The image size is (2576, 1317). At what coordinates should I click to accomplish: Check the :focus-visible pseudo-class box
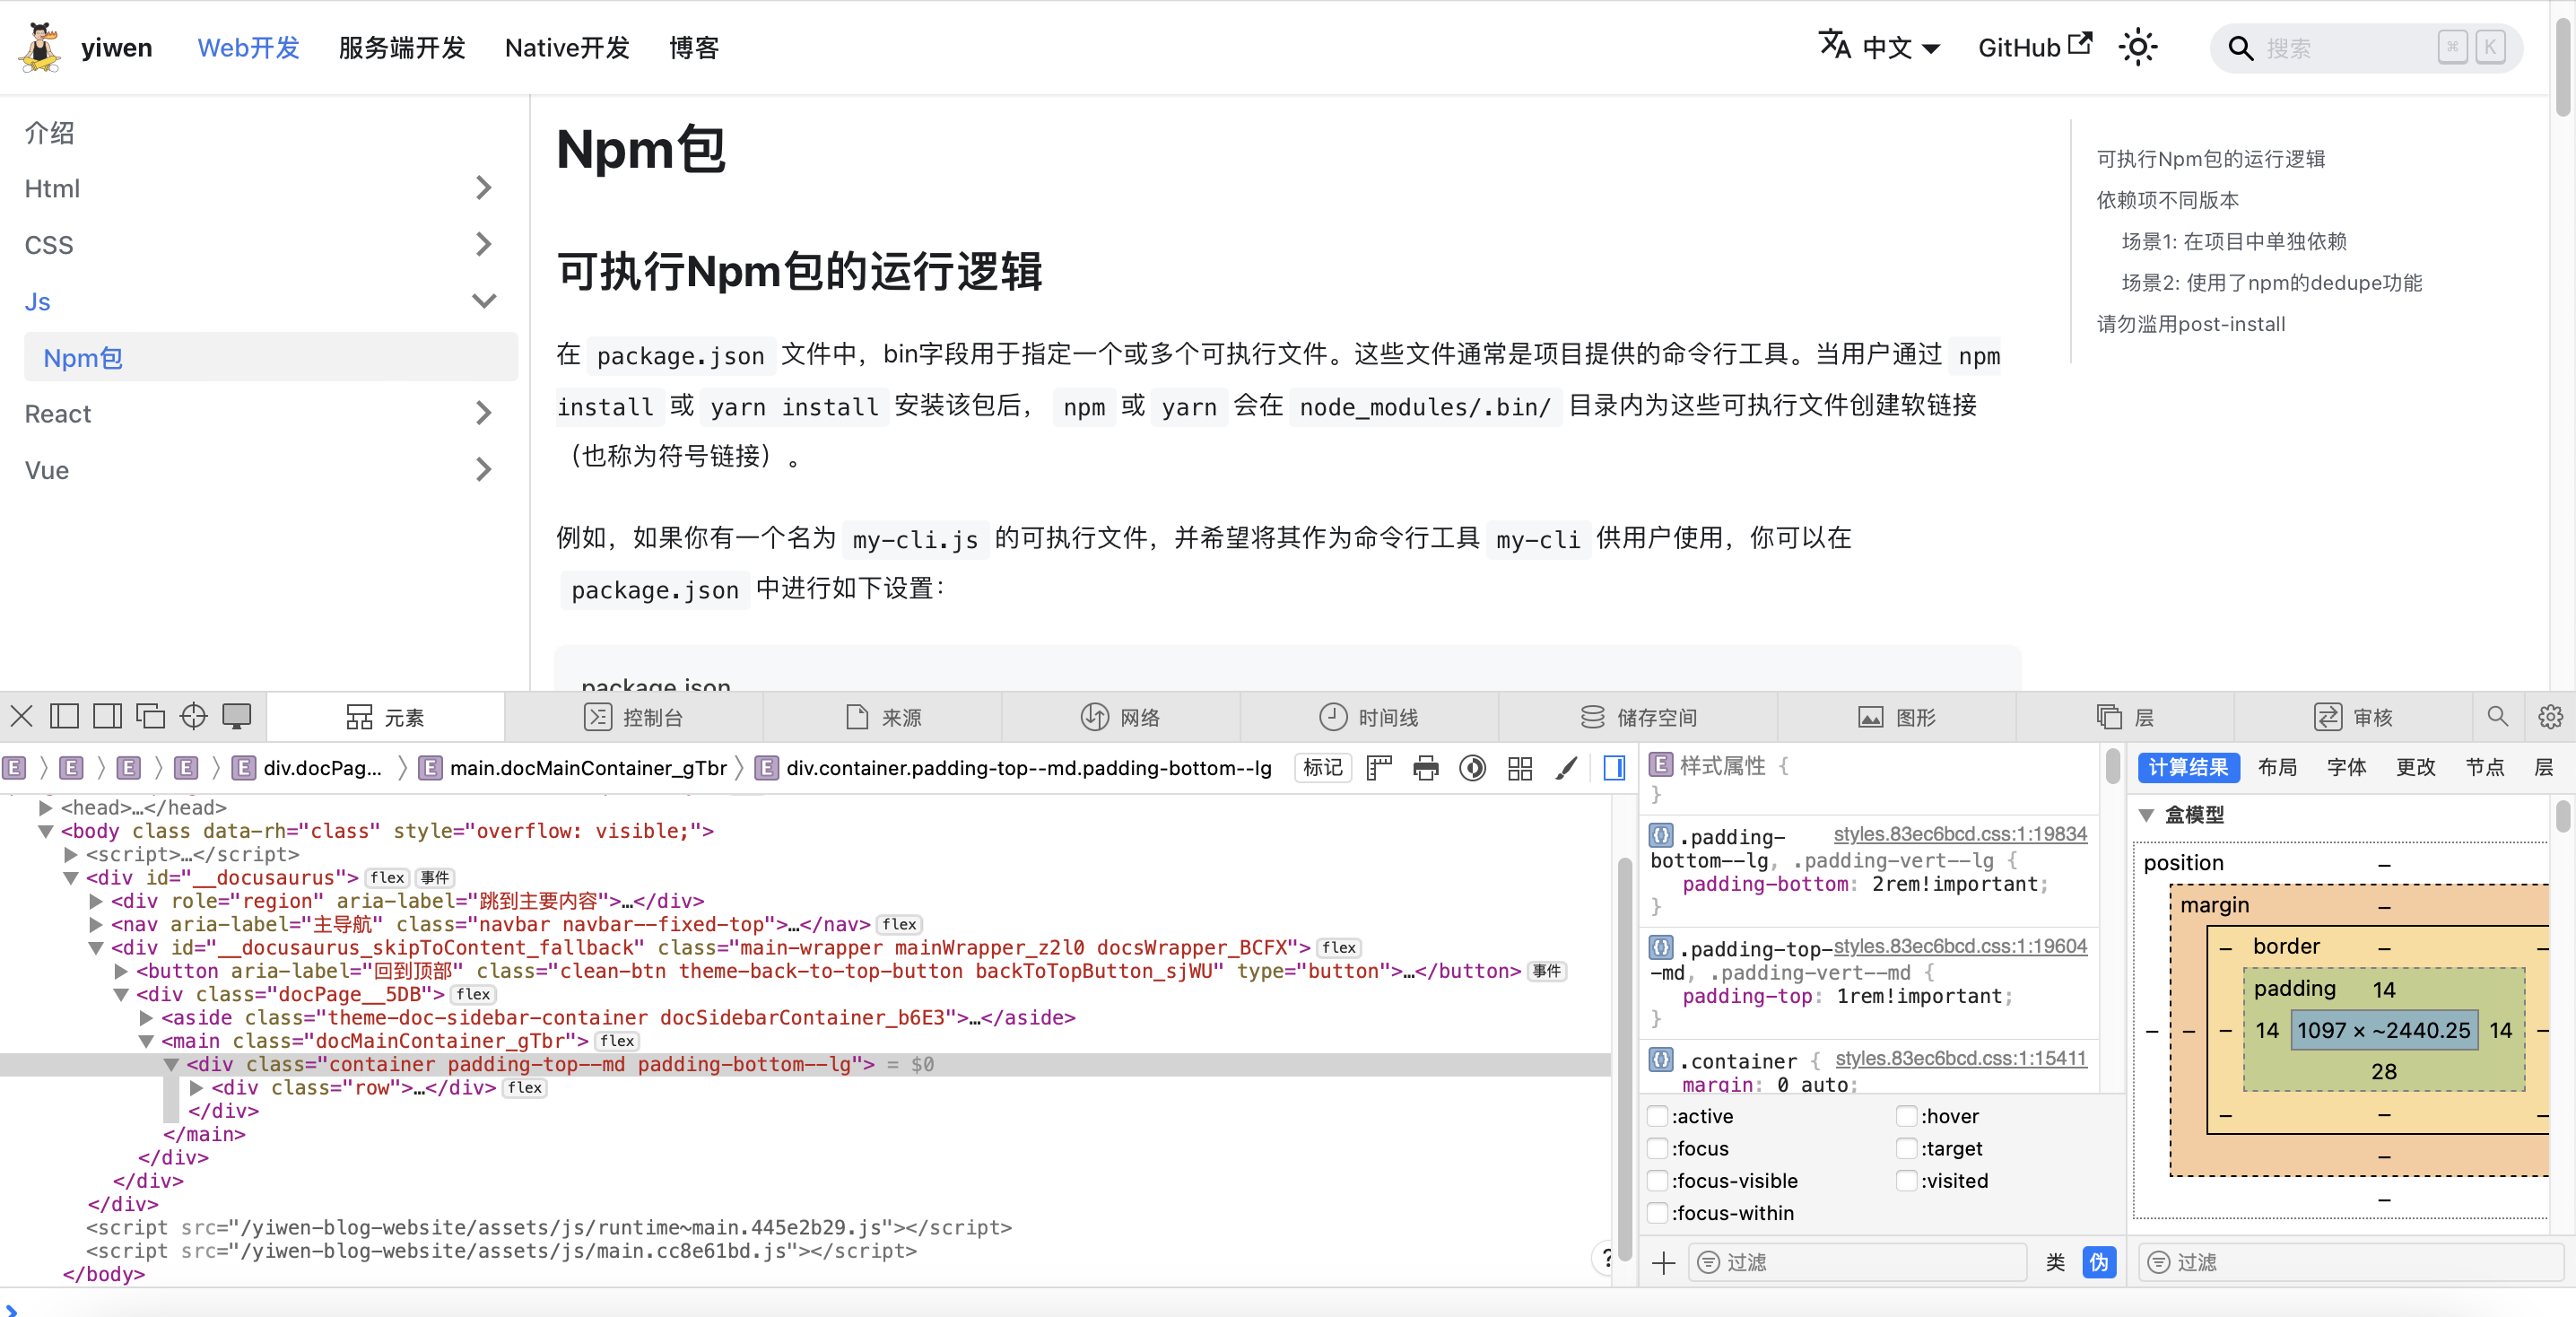[1658, 1181]
